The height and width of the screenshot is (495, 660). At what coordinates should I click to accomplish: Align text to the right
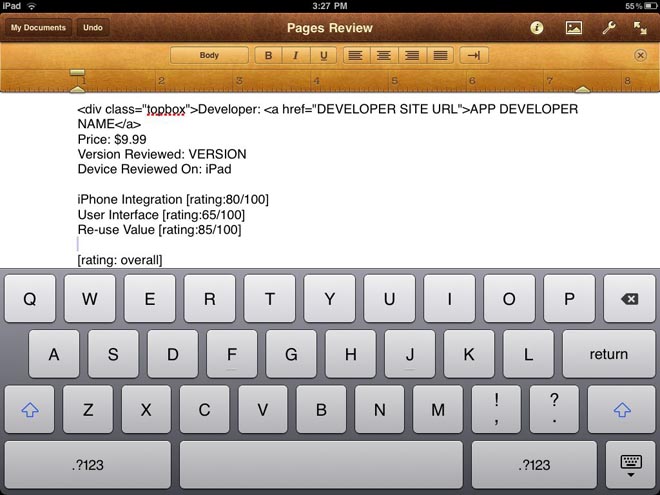coord(410,56)
